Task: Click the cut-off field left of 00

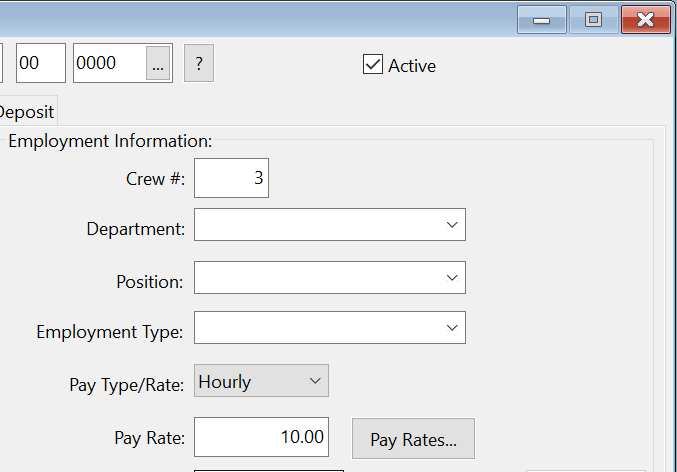Action: [x=1, y=63]
